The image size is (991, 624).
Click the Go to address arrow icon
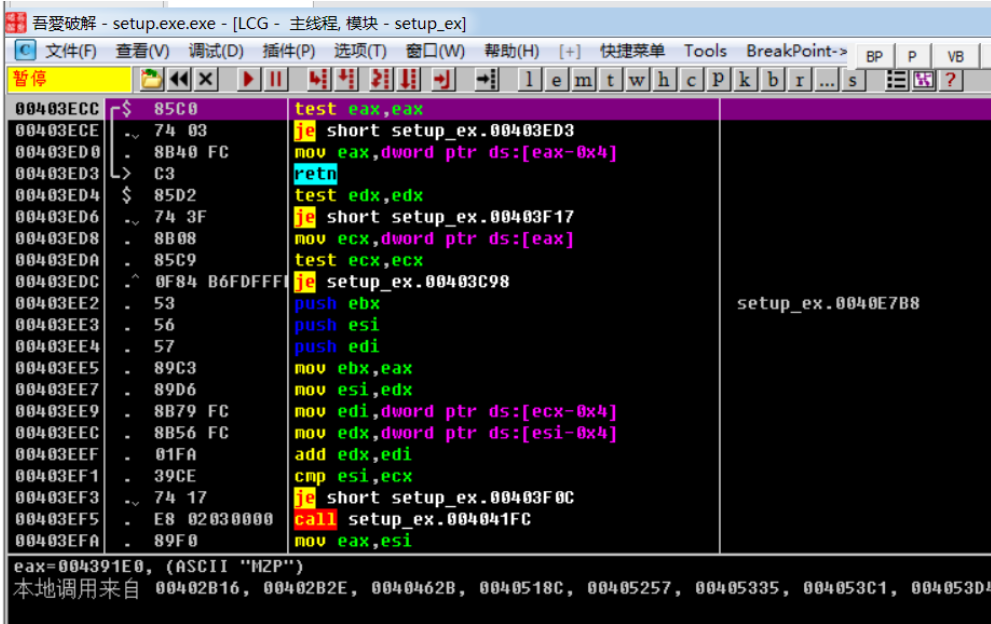point(486,80)
